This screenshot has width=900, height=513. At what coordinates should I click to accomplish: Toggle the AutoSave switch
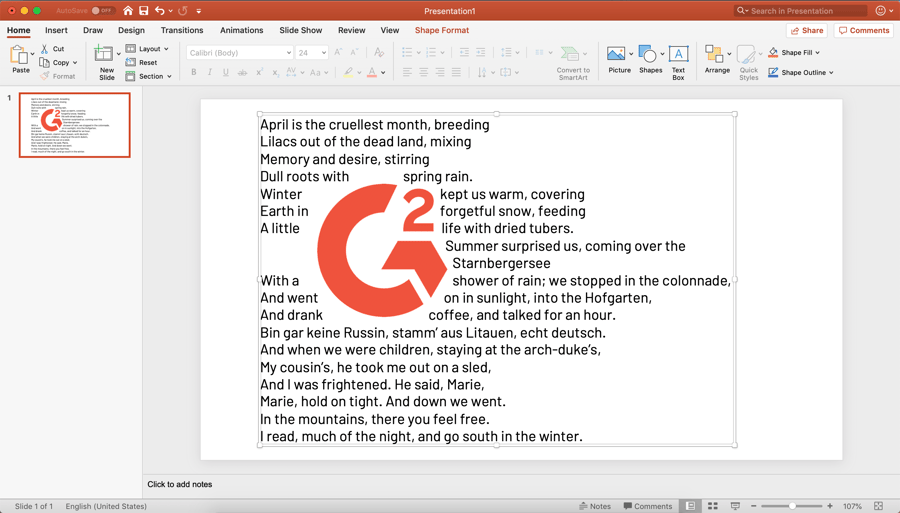coord(103,10)
